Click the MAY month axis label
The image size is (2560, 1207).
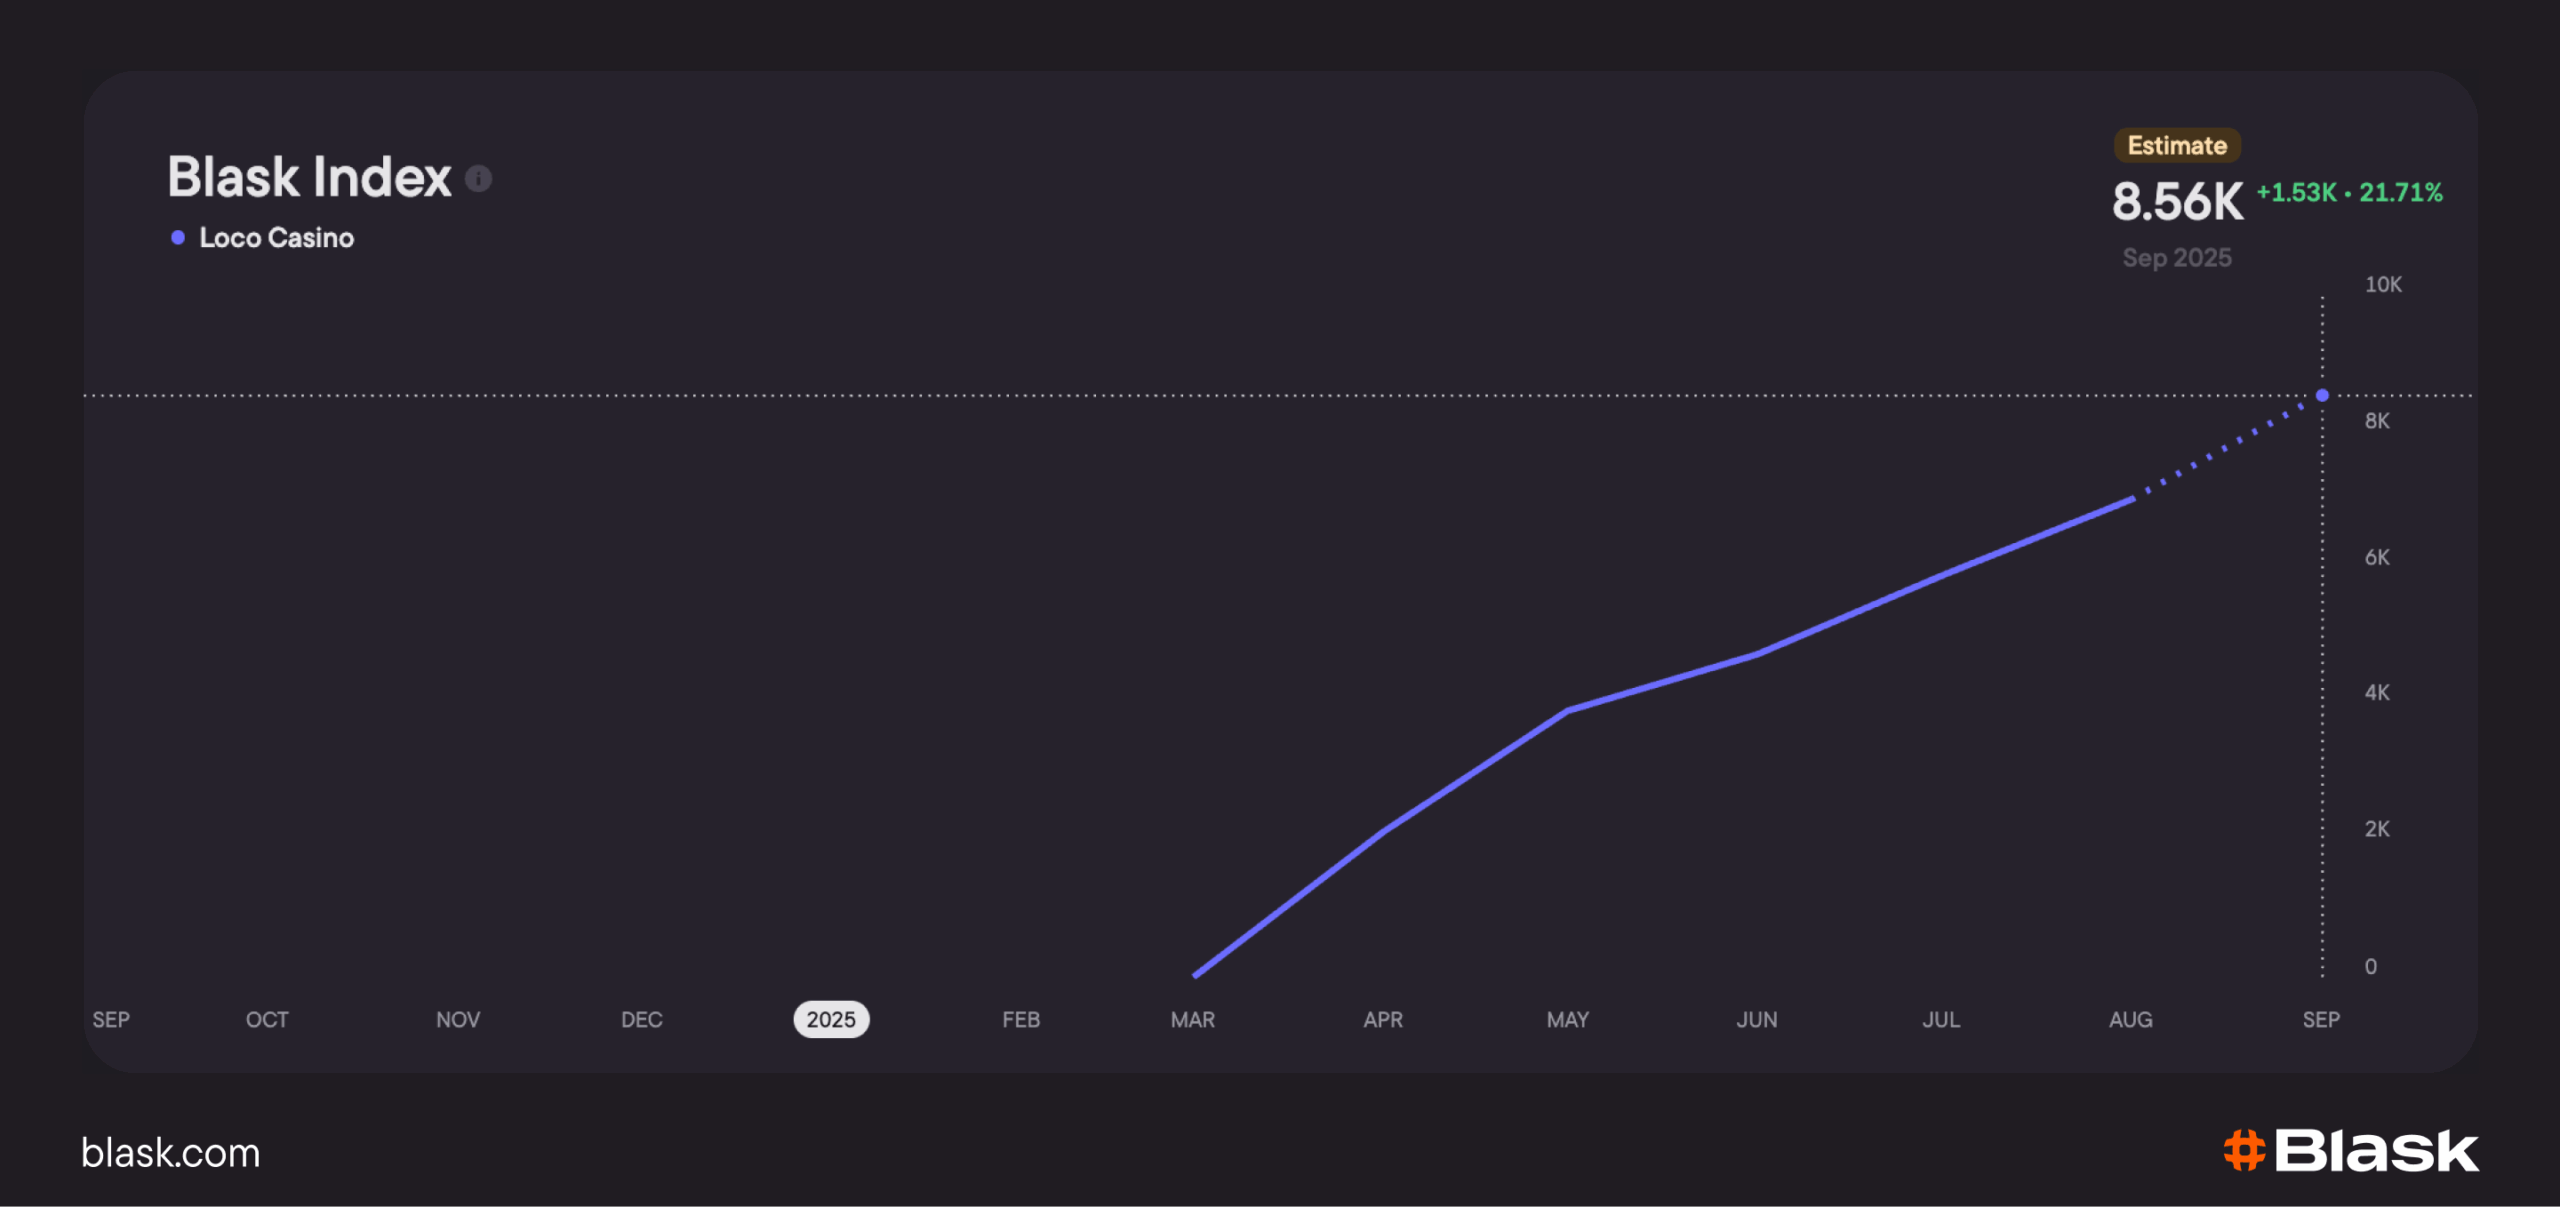click(x=1567, y=1020)
